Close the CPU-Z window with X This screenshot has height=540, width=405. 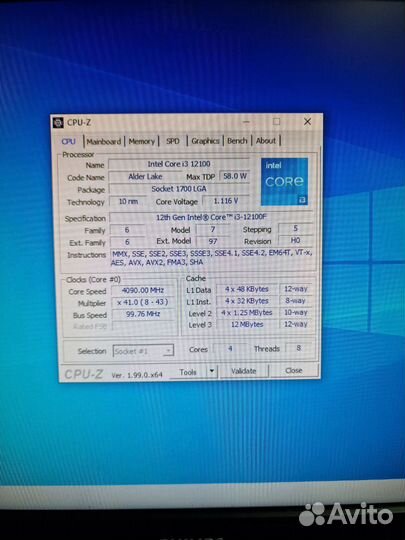[307, 122]
